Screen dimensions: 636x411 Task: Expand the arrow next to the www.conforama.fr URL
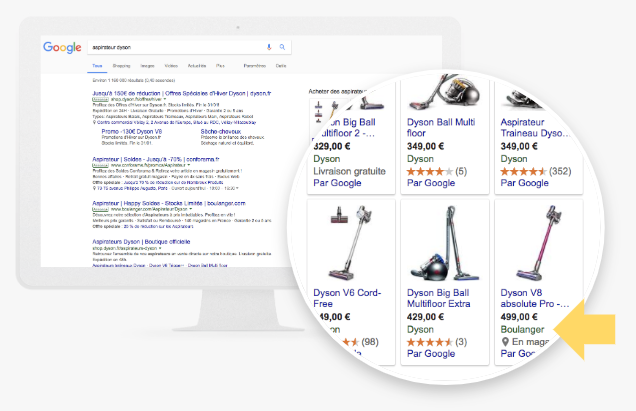(x=189, y=165)
